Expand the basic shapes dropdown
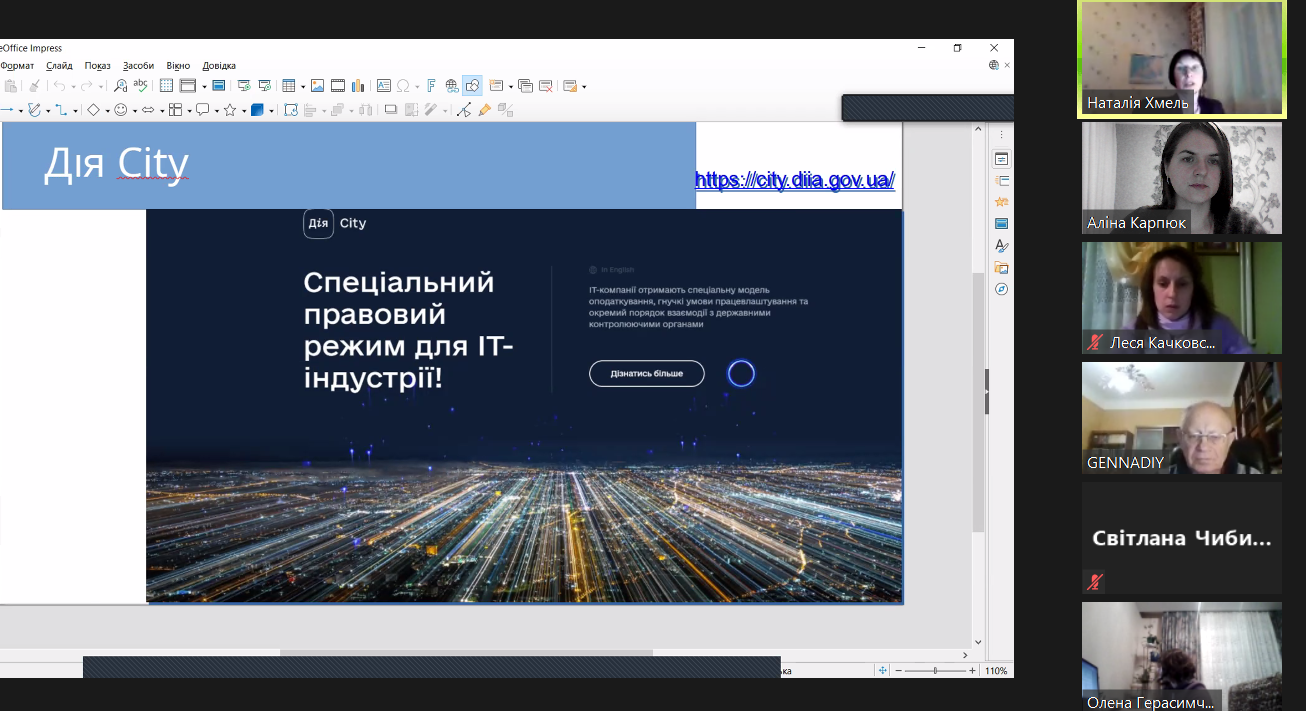Screen dimensions: 1306x711 coord(107,109)
